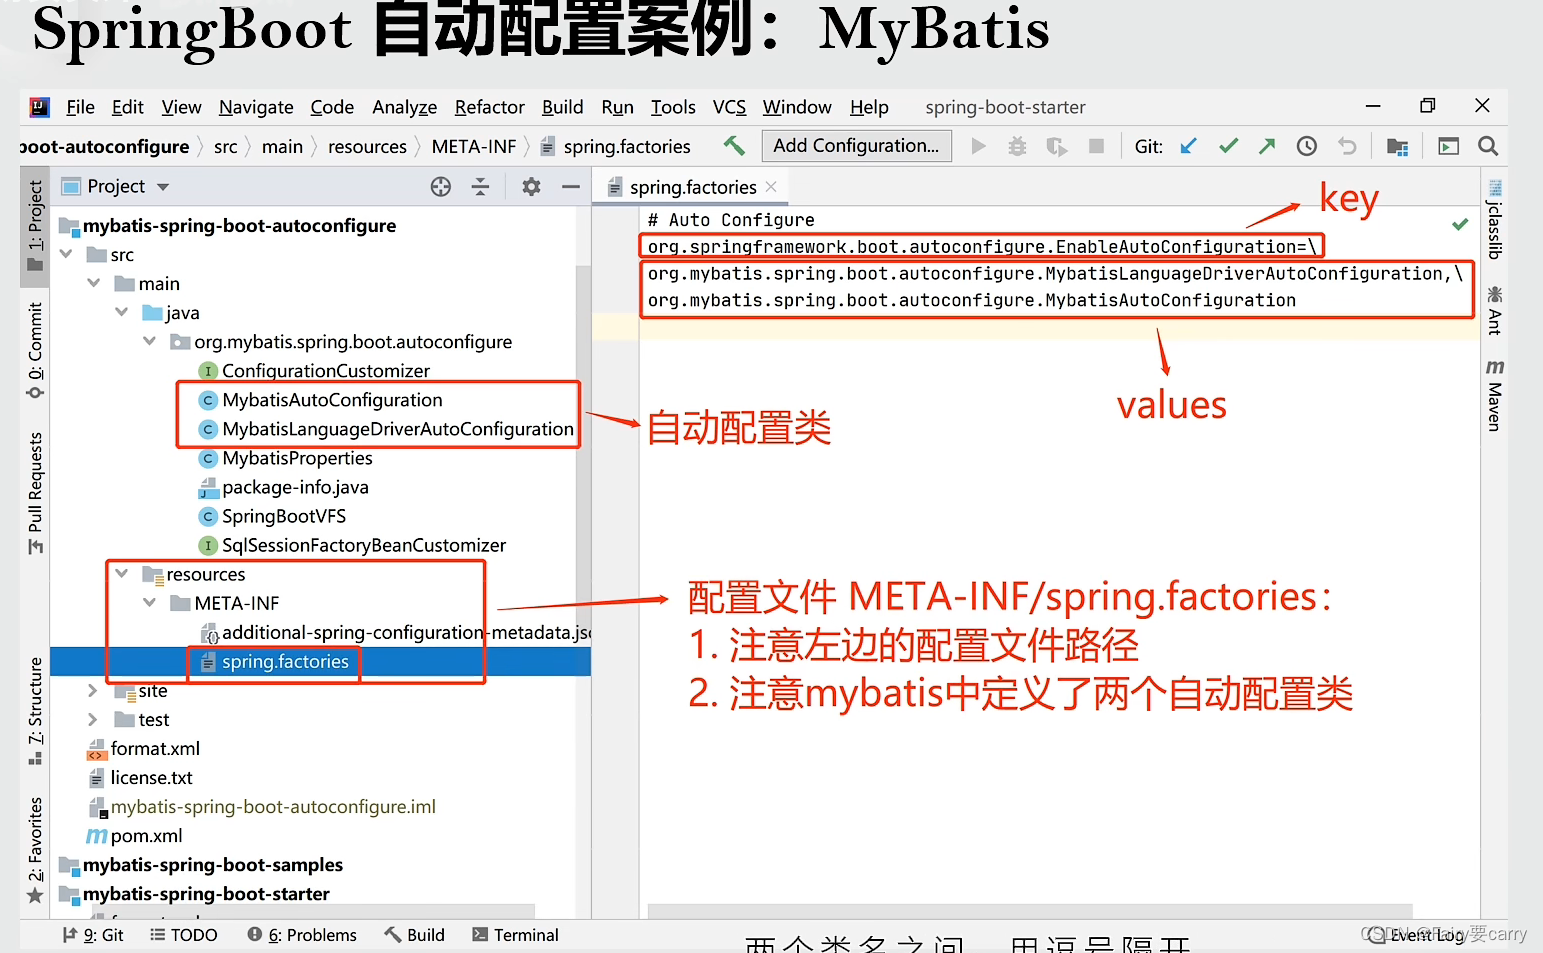Open the Terminal tool window
The image size is (1543, 953).
[516, 934]
